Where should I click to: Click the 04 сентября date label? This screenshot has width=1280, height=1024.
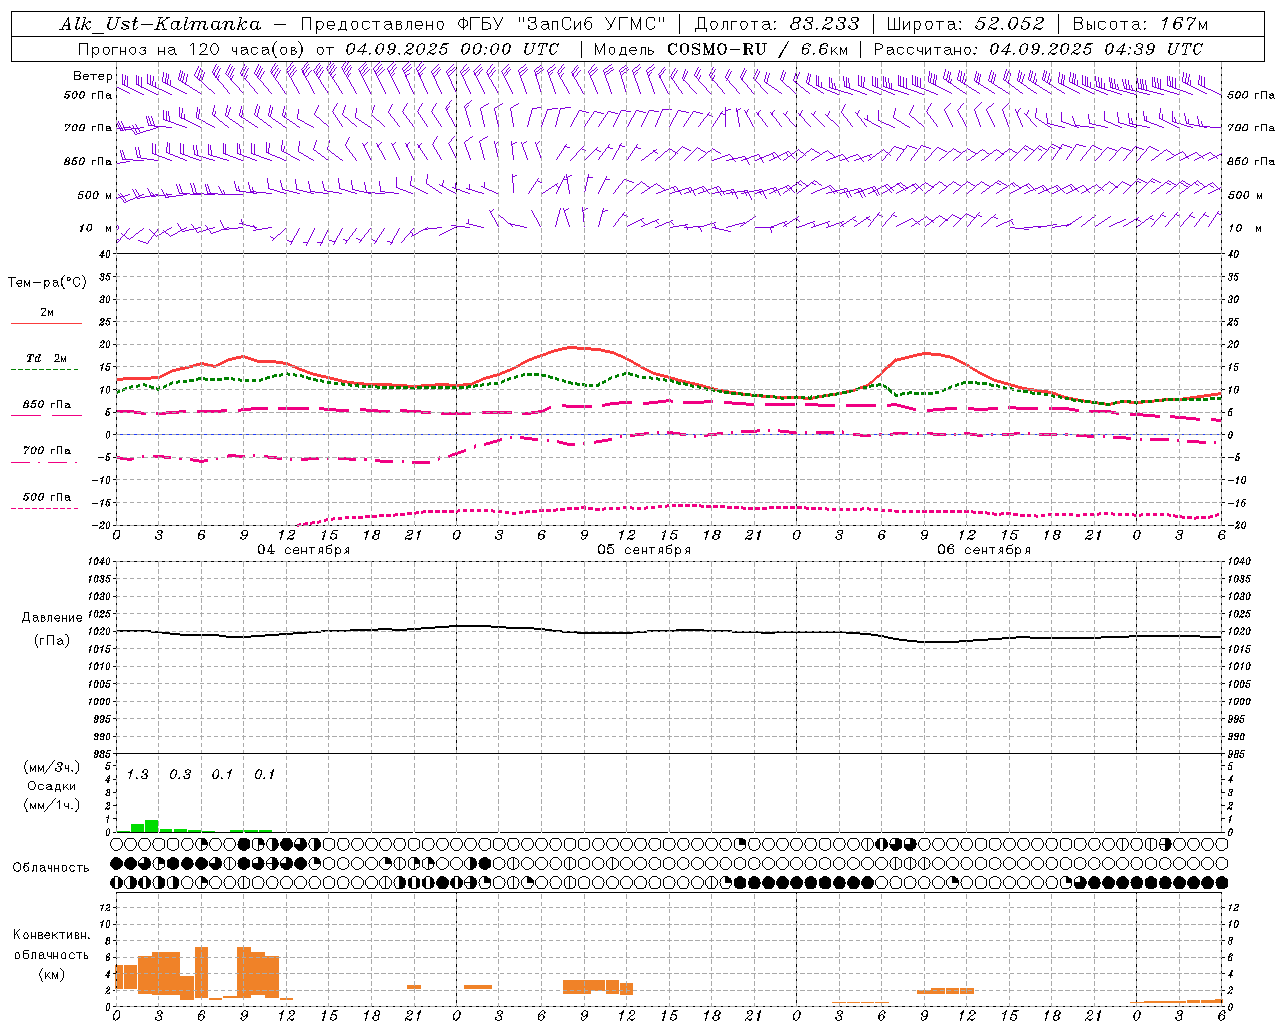304,550
